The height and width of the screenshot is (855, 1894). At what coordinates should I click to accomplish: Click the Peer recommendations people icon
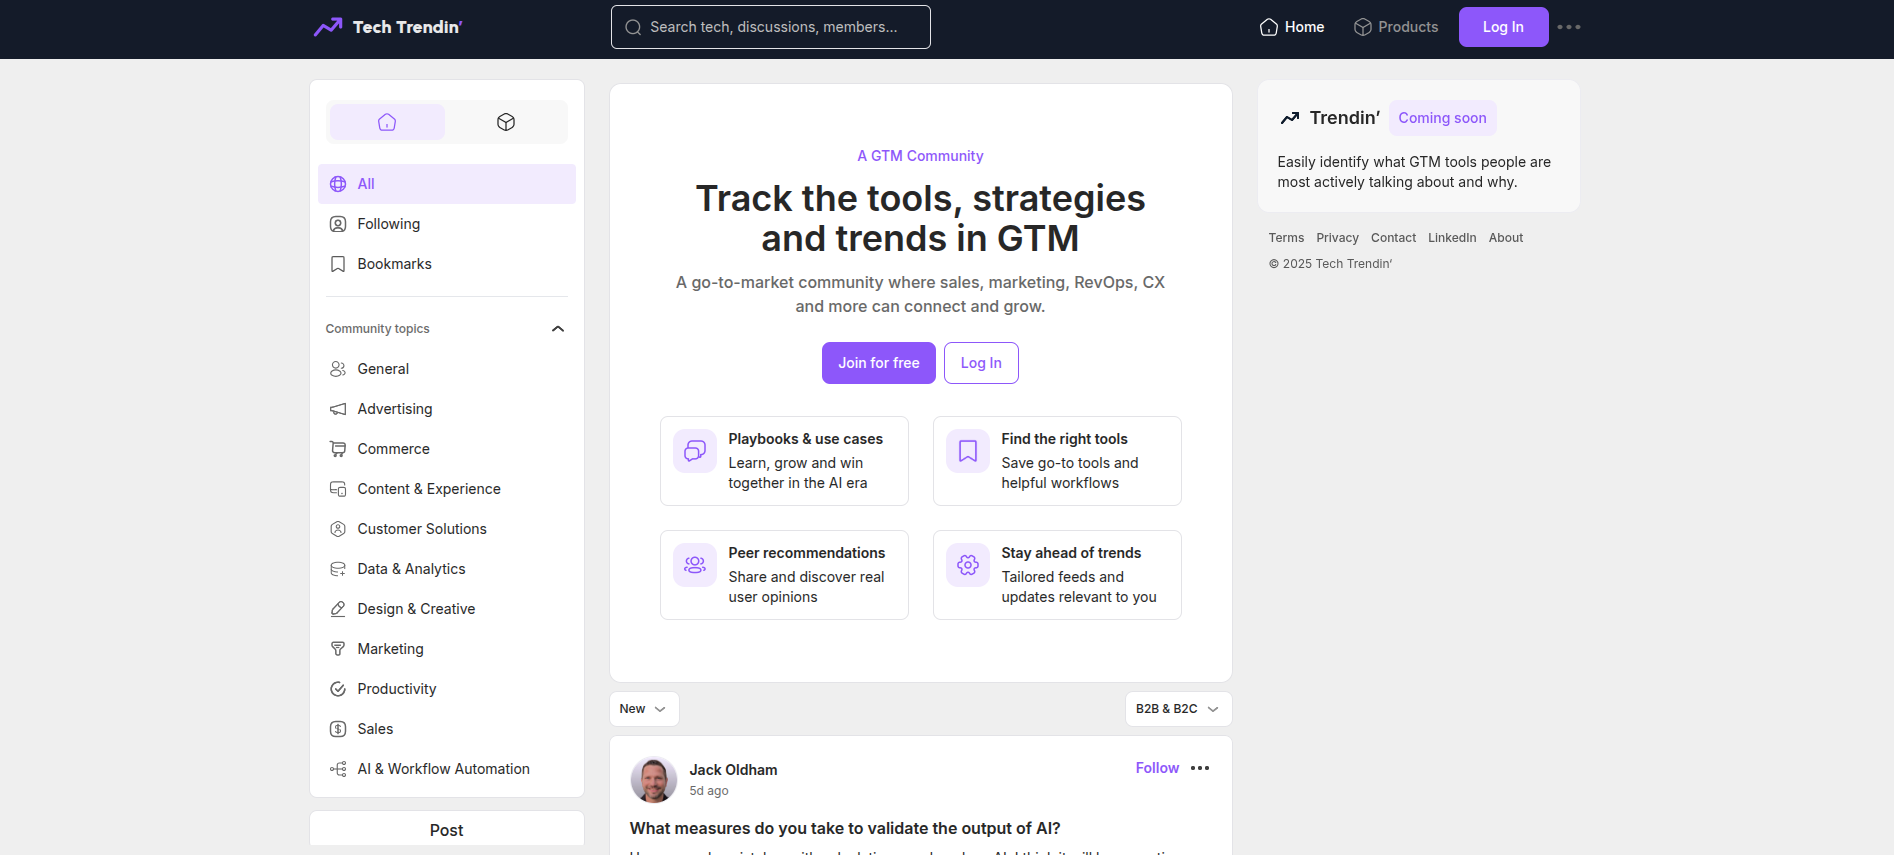pyautogui.click(x=695, y=565)
